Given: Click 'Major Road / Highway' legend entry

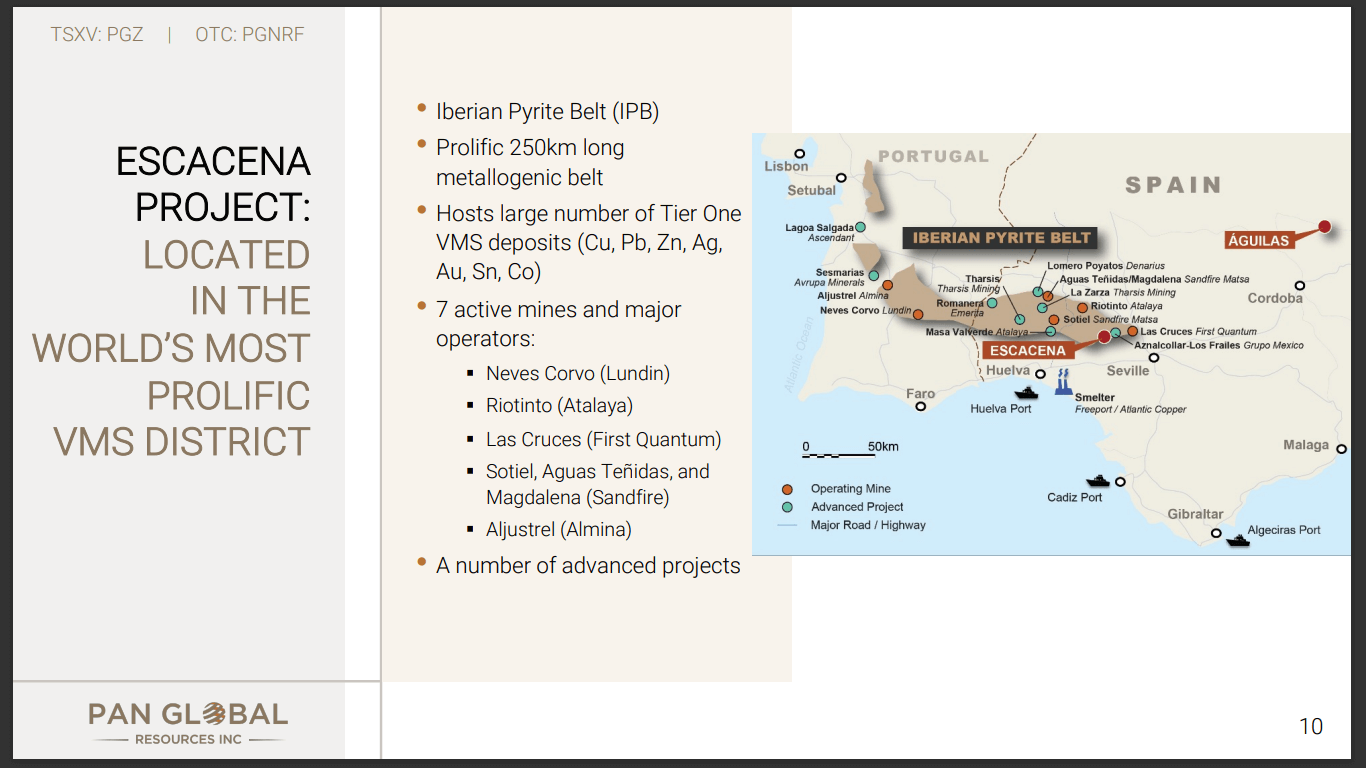Looking at the screenshot, I should [868, 525].
